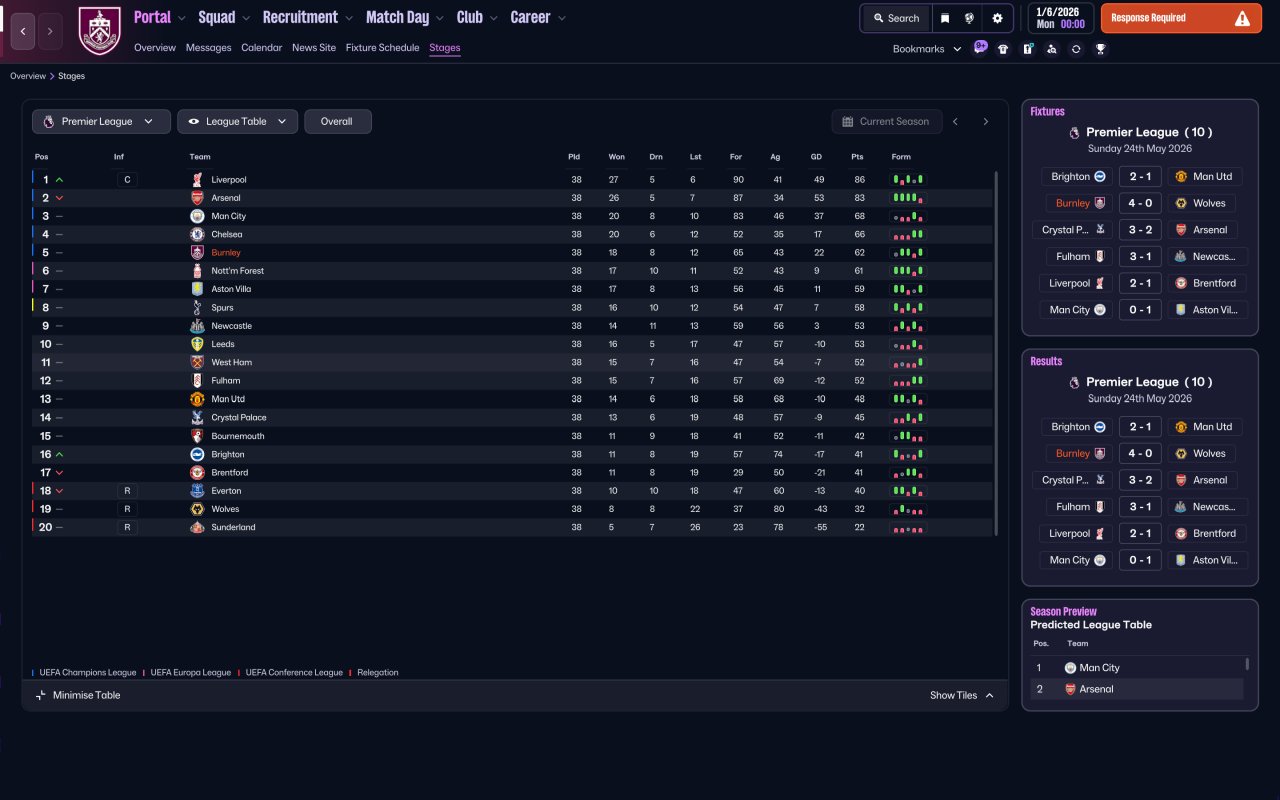
Task: Select the Stages tab
Action: (445, 48)
